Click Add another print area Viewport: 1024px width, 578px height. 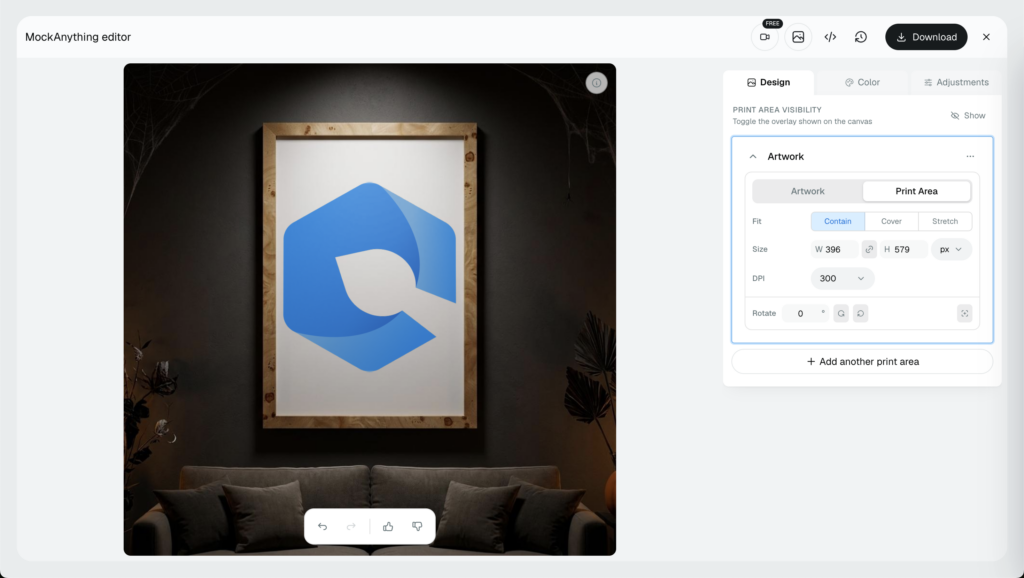[x=862, y=362]
